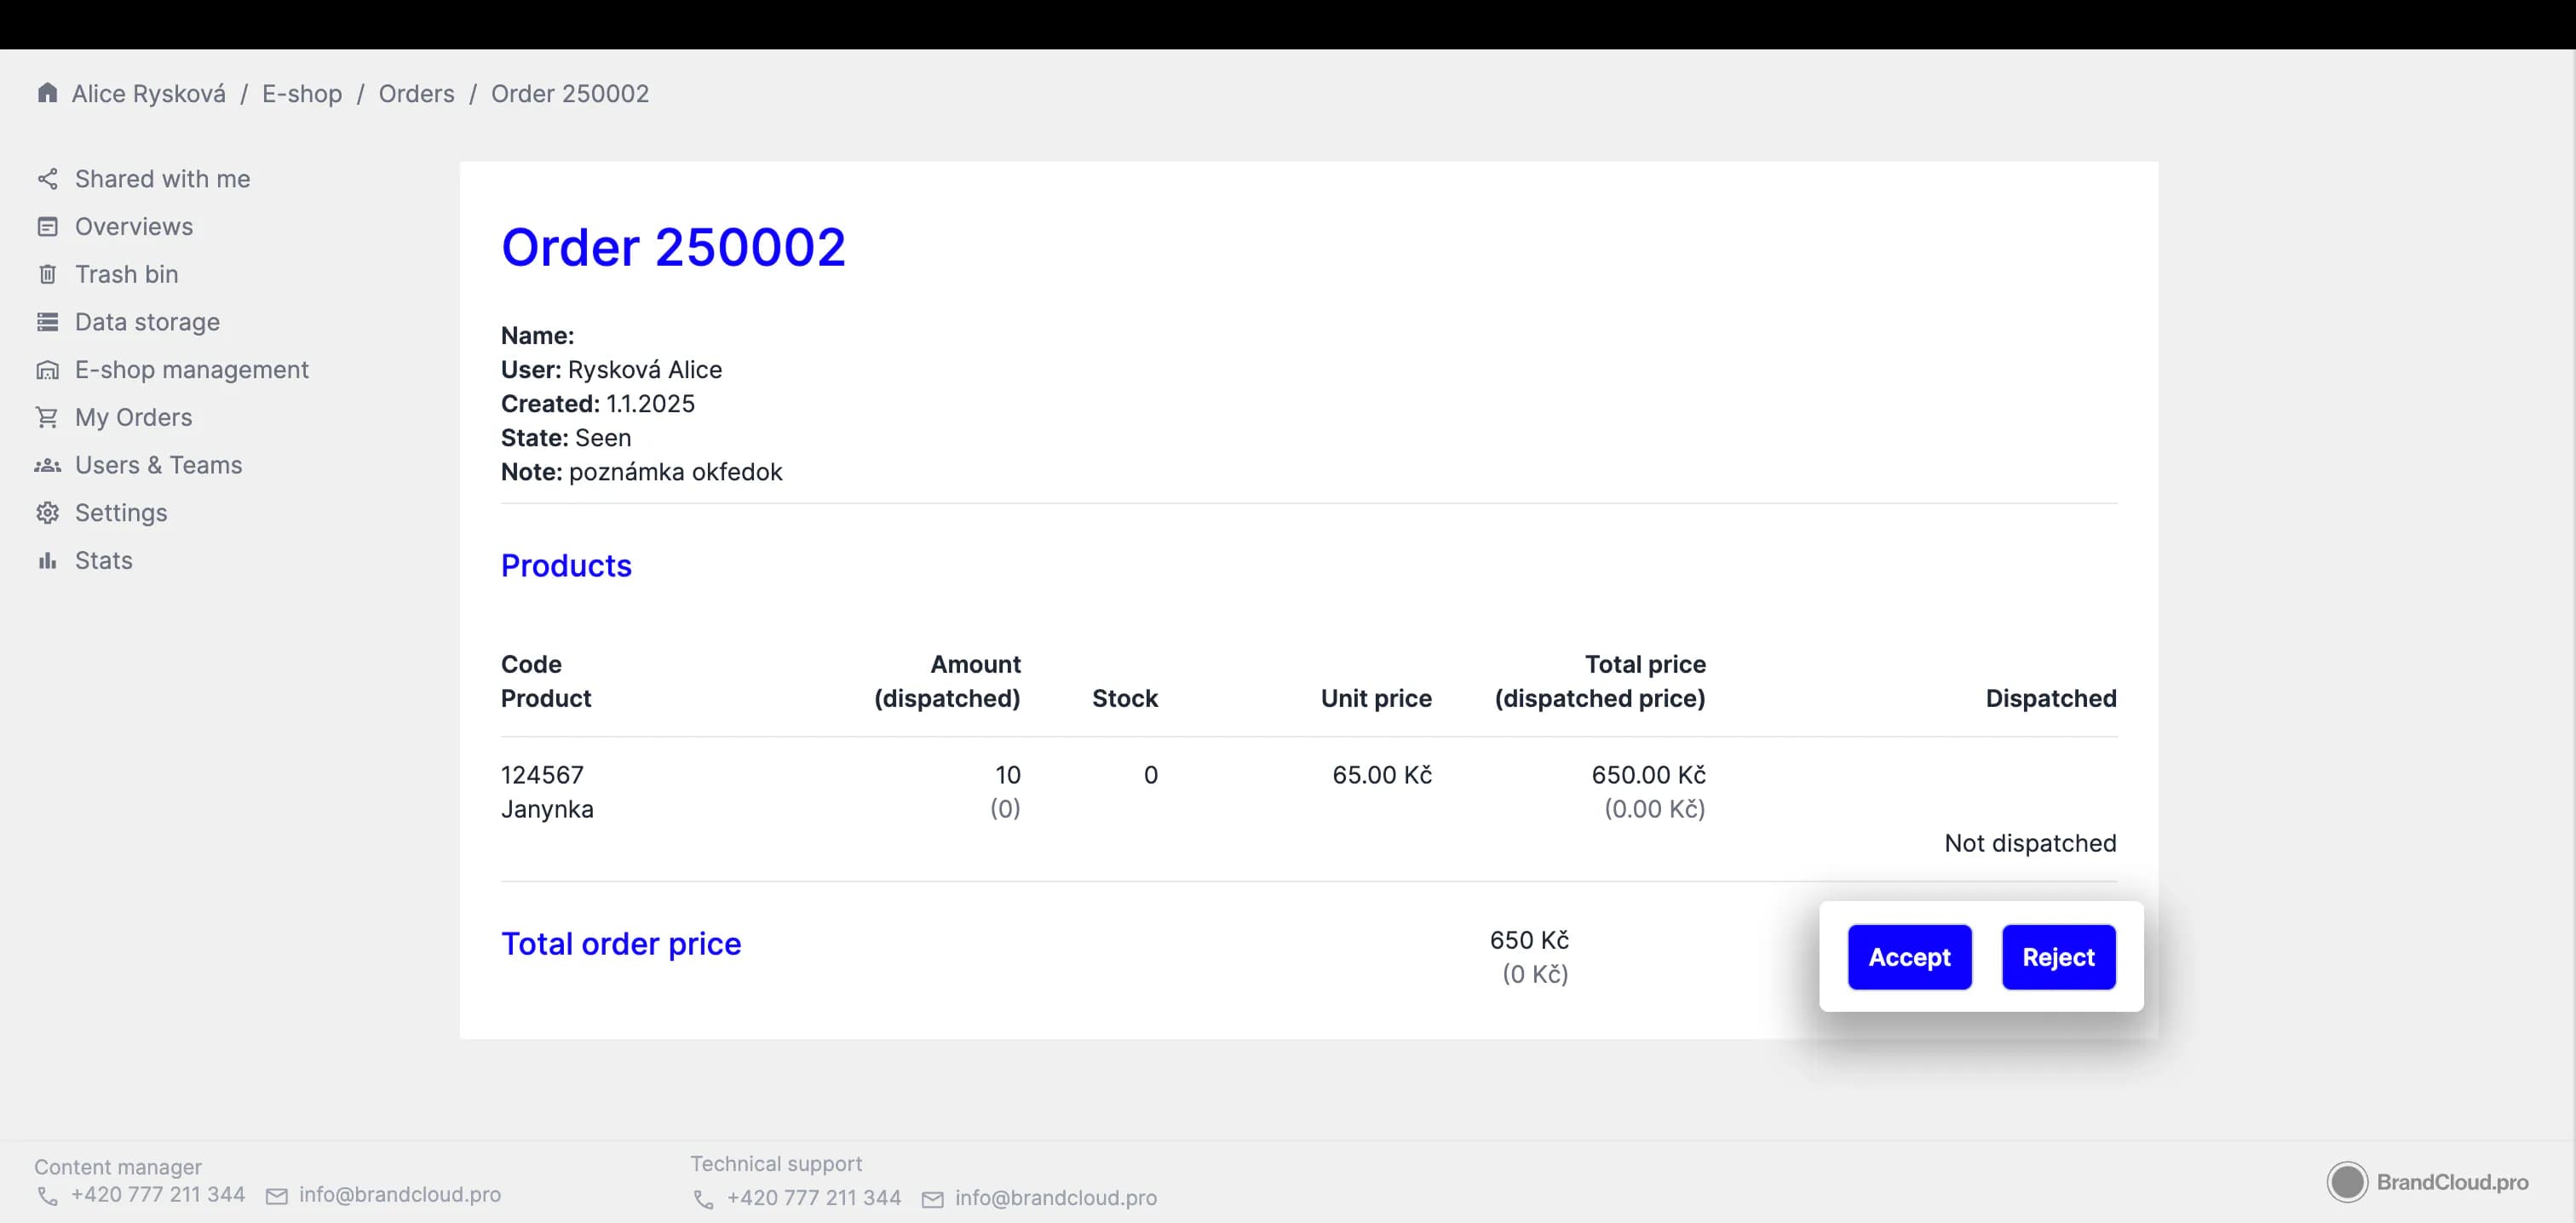Go back to the Orders breadcrumb
Image resolution: width=2576 pixels, height=1223 pixels.
pyautogui.click(x=416, y=94)
